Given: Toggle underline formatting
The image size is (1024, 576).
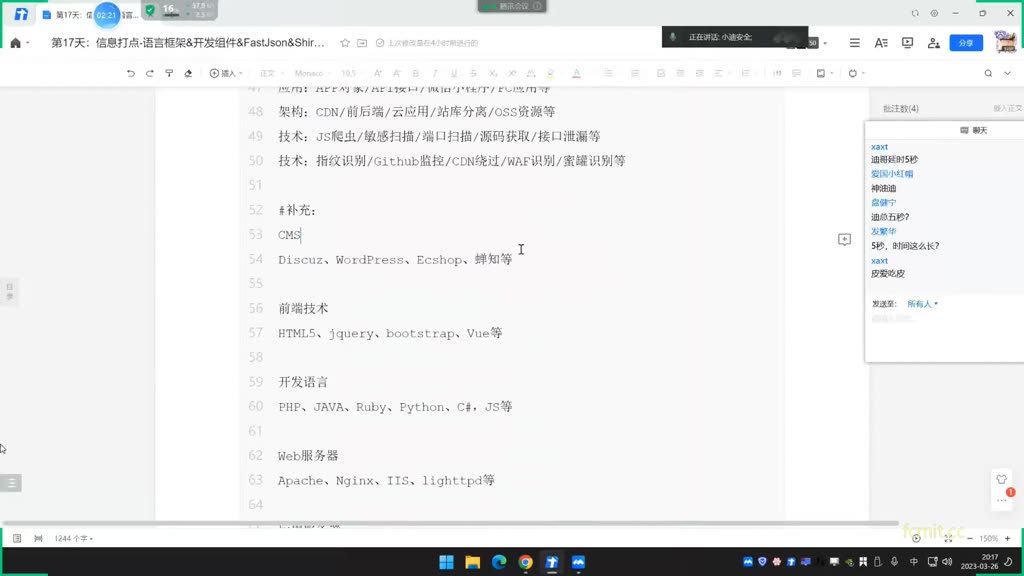Looking at the screenshot, I should [454, 73].
